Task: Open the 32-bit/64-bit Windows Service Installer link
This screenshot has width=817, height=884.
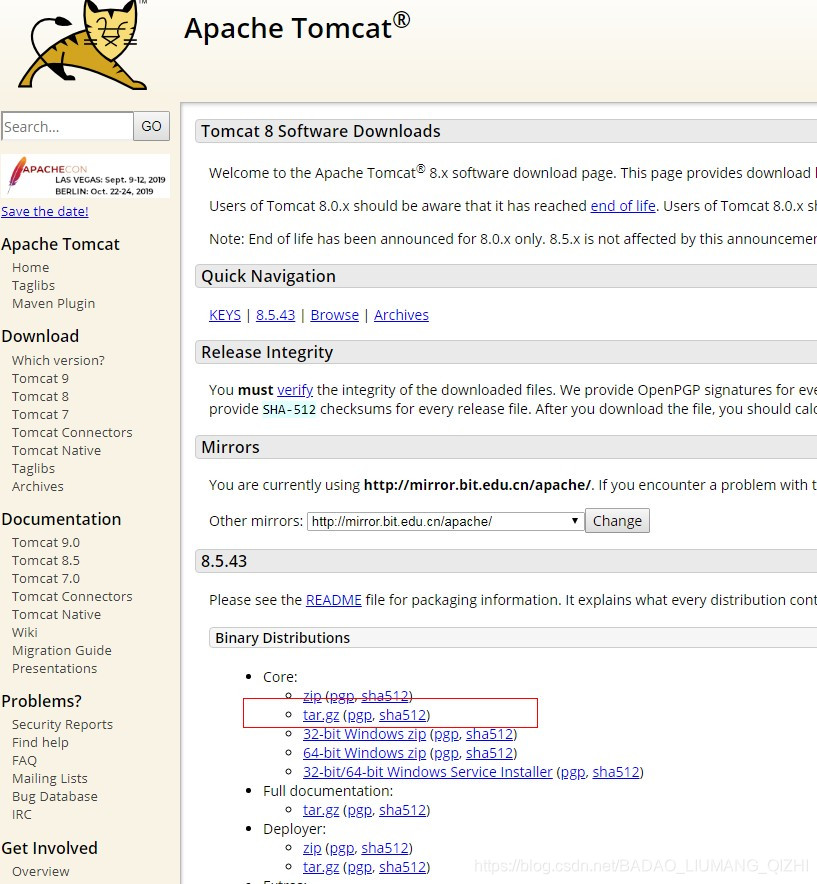Action: tap(427, 771)
